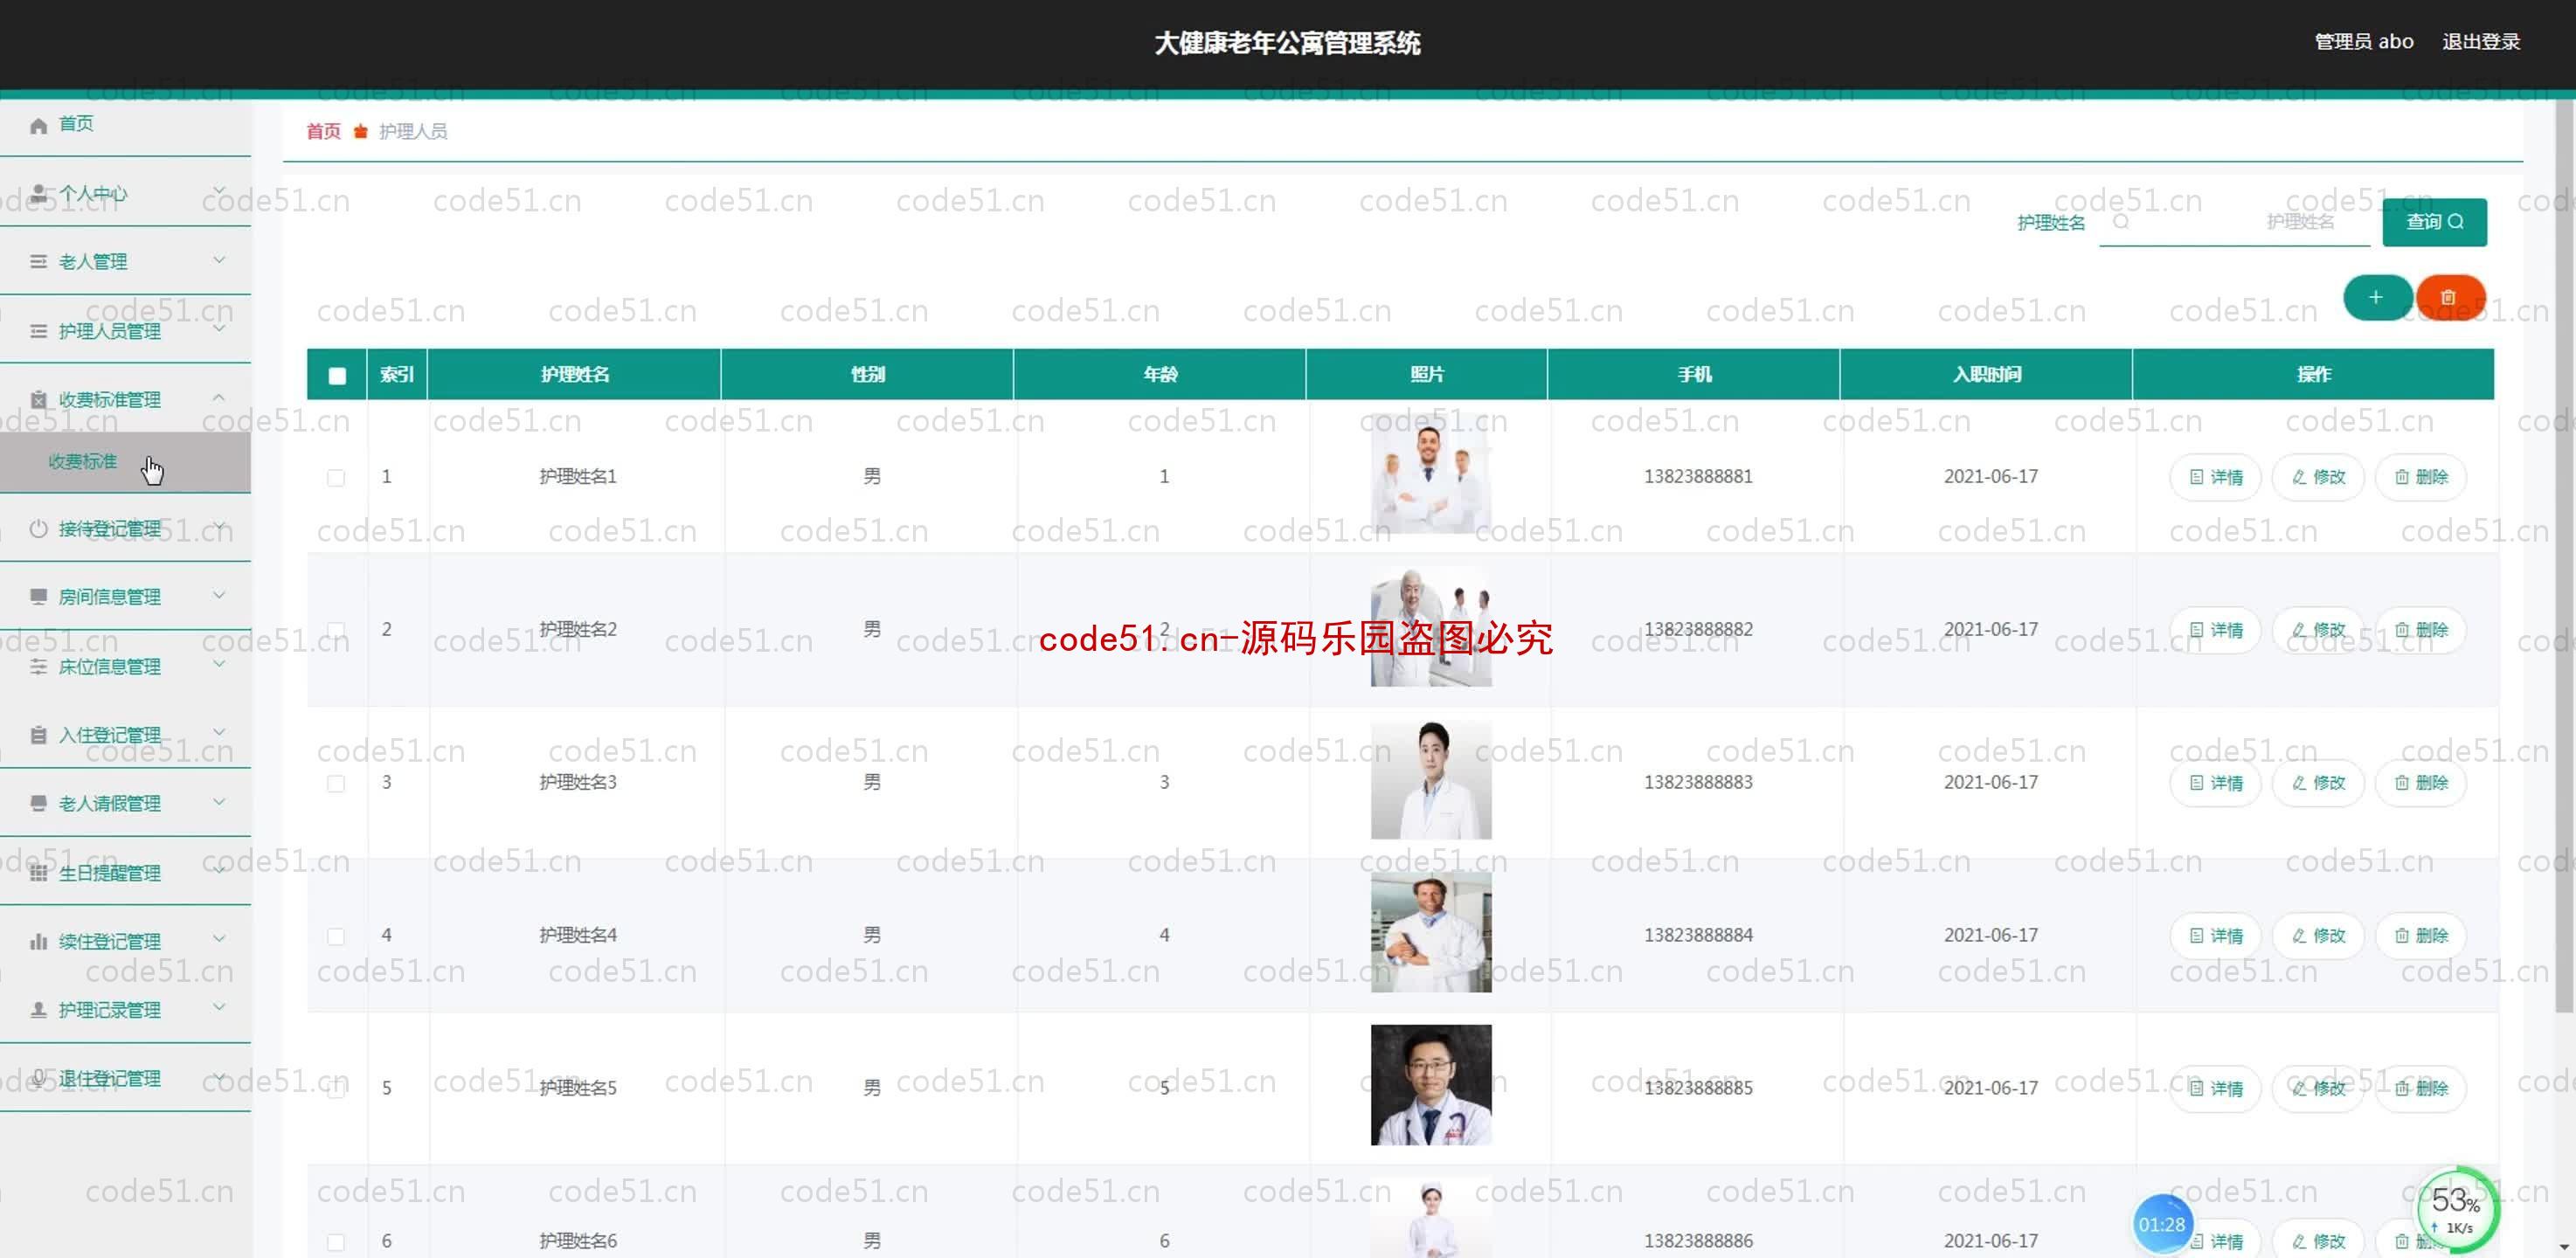The width and height of the screenshot is (2576, 1258).
Task: Expand the 接待登记管理 chevron
Action: point(219,526)
